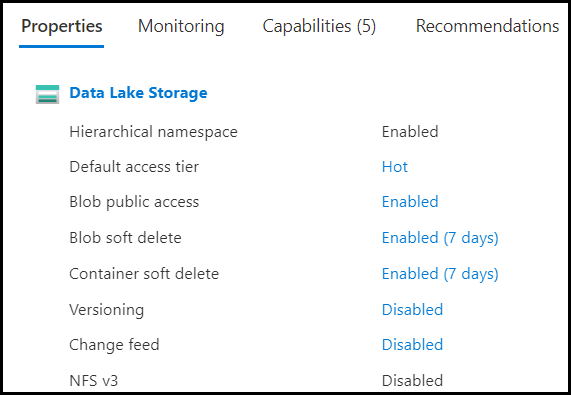
Task: Select the Change feed property label
Action: click(114, 345)
